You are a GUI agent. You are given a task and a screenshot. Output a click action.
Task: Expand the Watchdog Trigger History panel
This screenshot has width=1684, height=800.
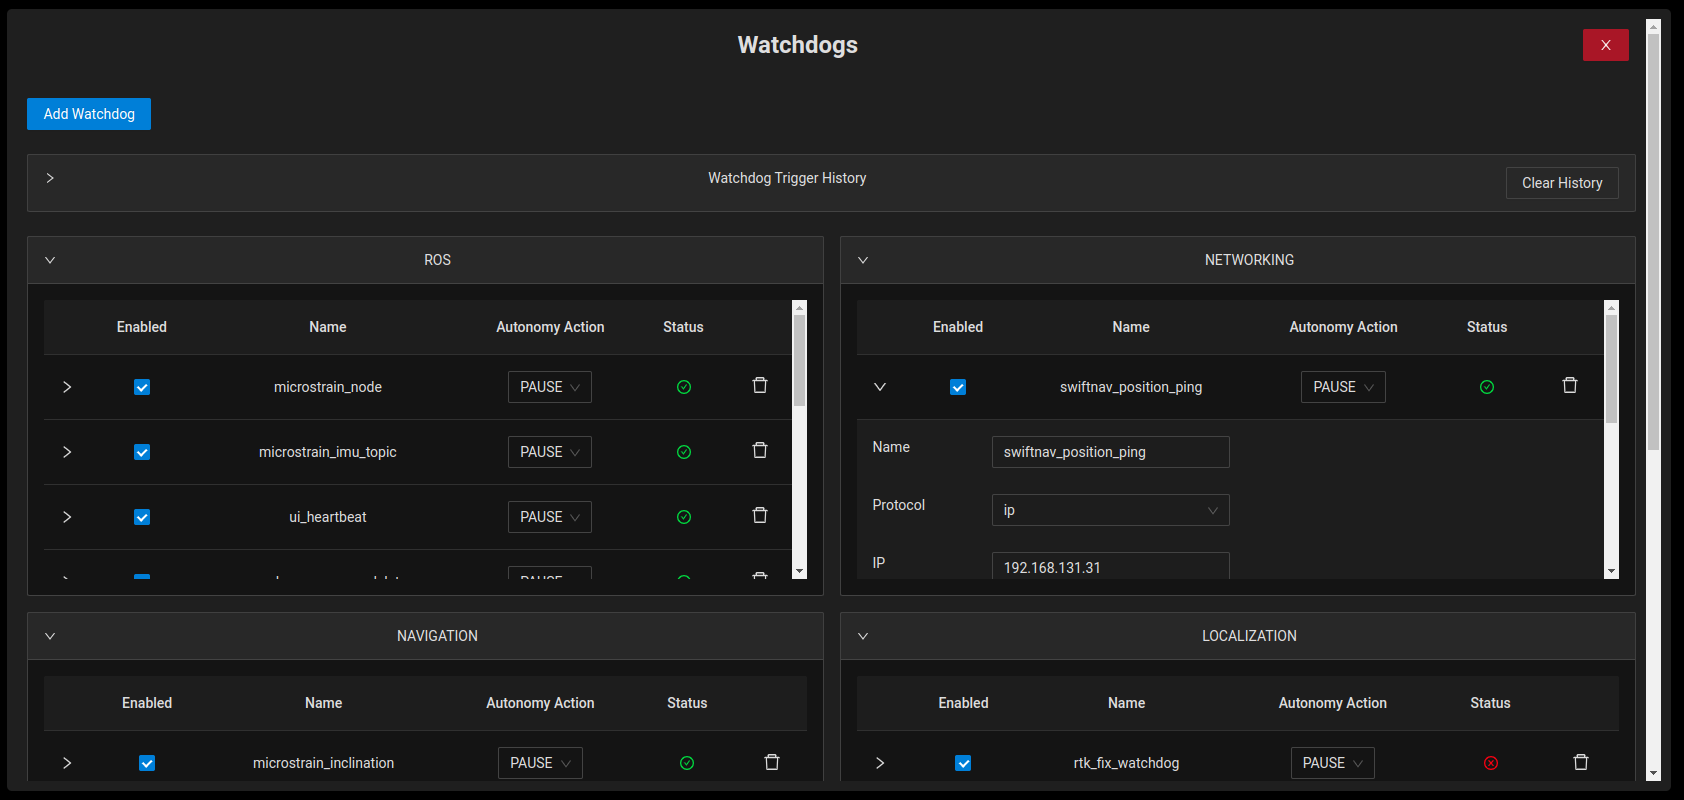click(x=50, y=178)
